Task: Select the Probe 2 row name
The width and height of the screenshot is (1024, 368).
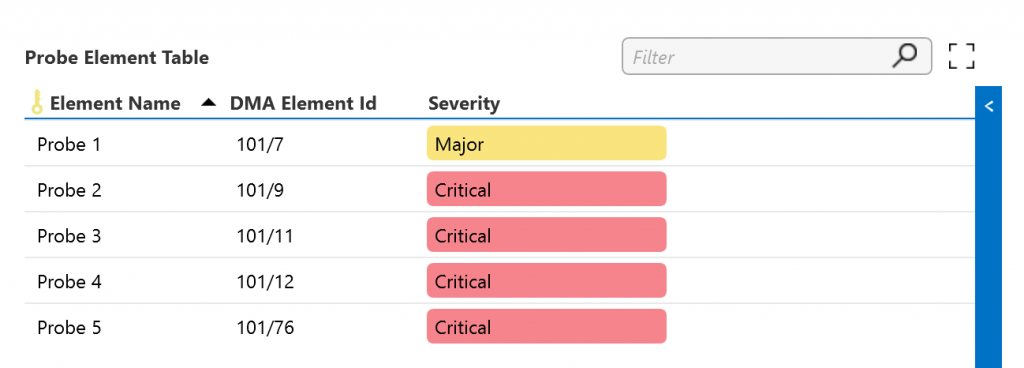Action: [x=69, y=190]
